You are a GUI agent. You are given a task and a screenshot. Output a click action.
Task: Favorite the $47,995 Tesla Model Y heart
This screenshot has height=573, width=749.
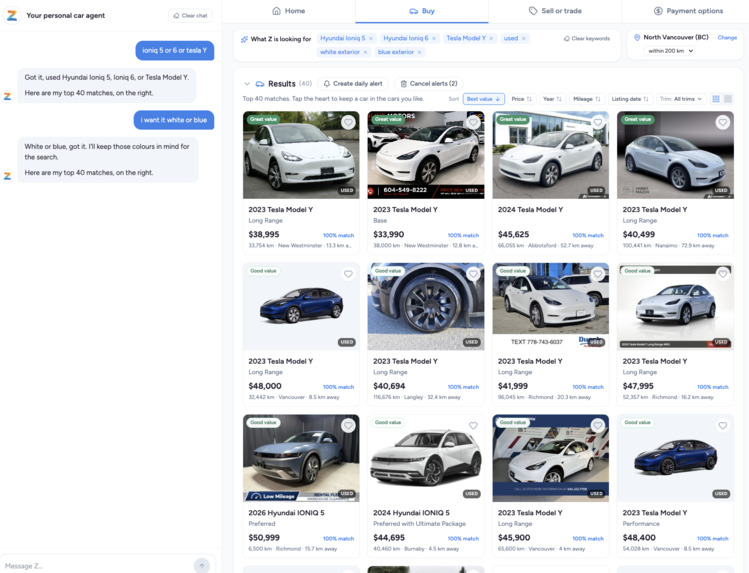[723, 274]
